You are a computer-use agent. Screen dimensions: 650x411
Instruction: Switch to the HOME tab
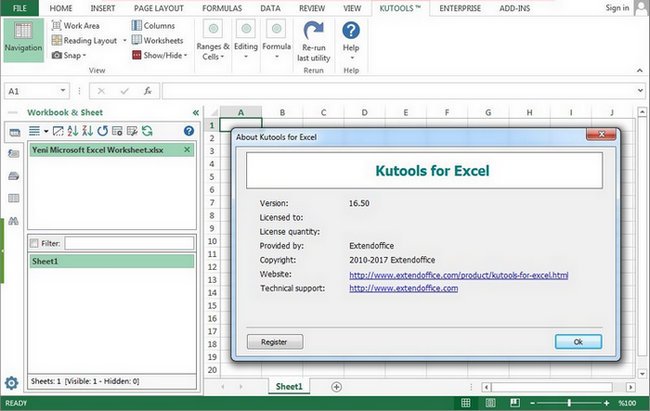61,8
